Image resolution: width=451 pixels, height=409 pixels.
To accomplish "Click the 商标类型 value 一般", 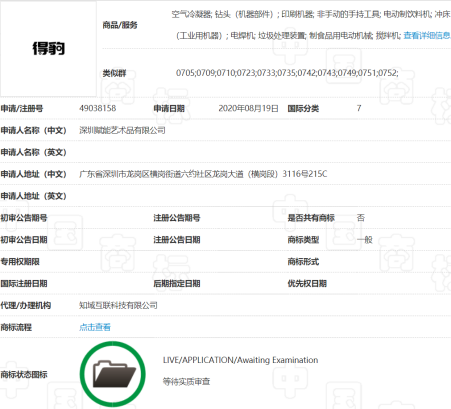I will click(x=364, y=240).
